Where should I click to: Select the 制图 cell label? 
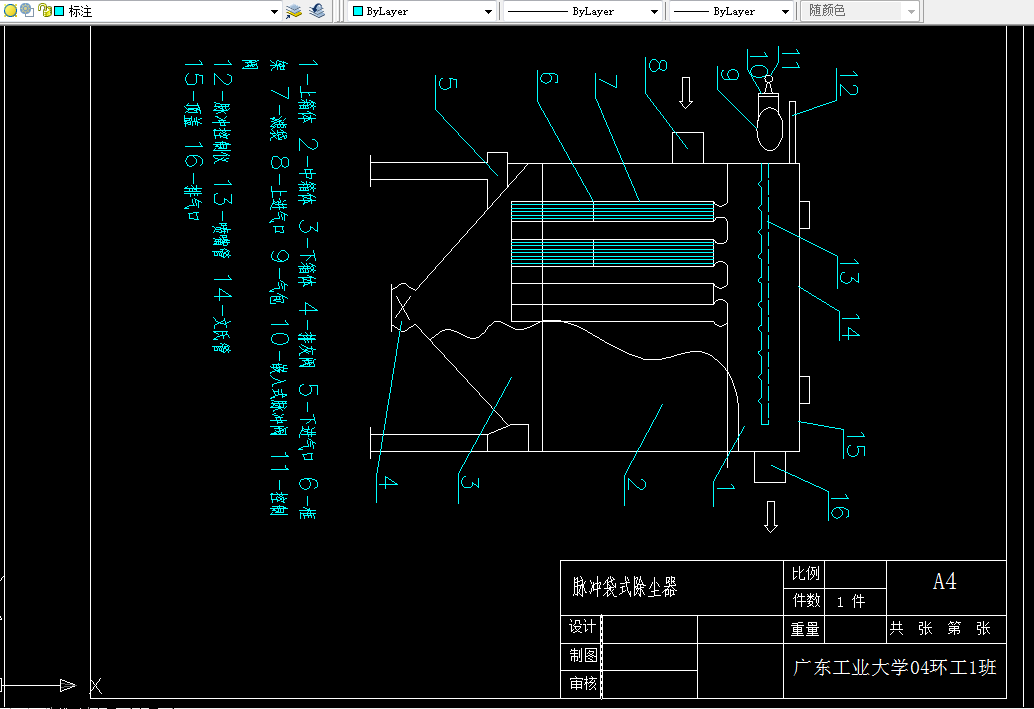583,655
